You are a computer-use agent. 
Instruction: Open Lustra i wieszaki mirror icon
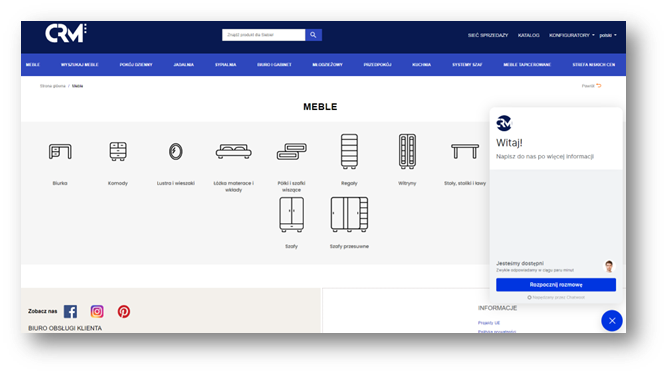176,151
